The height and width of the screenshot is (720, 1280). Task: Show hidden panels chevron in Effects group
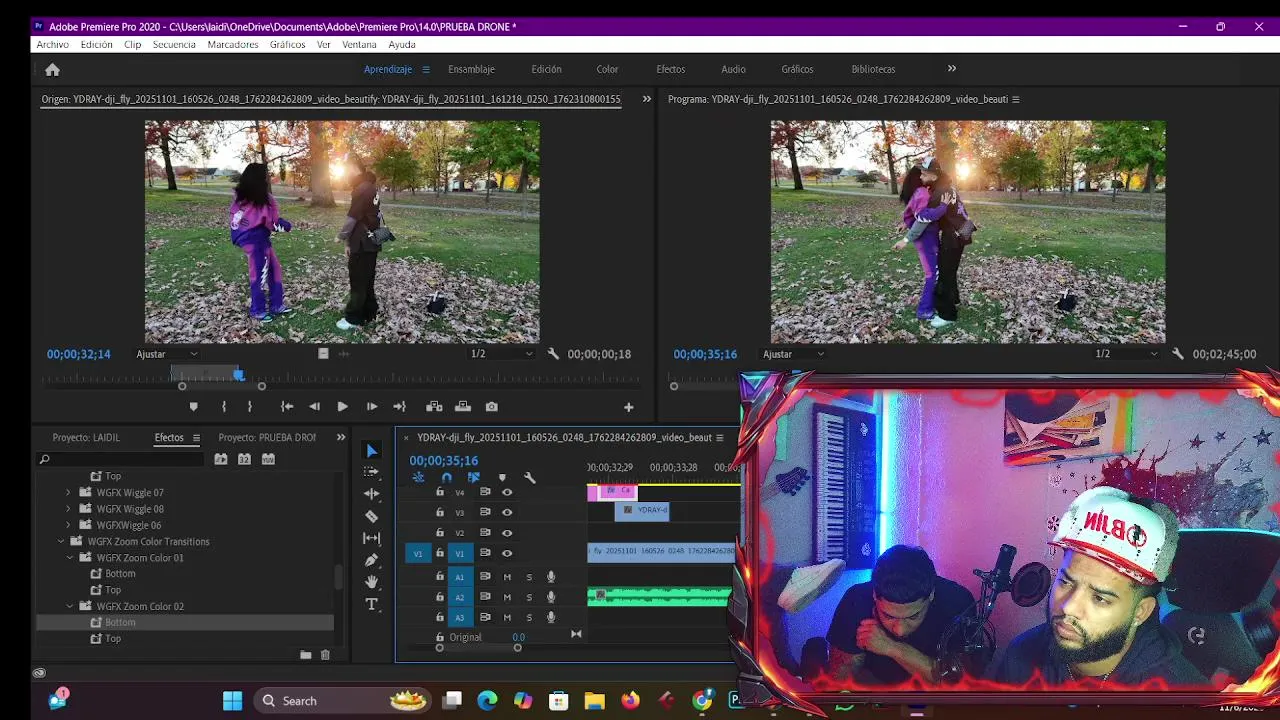[x=341, y=437]
